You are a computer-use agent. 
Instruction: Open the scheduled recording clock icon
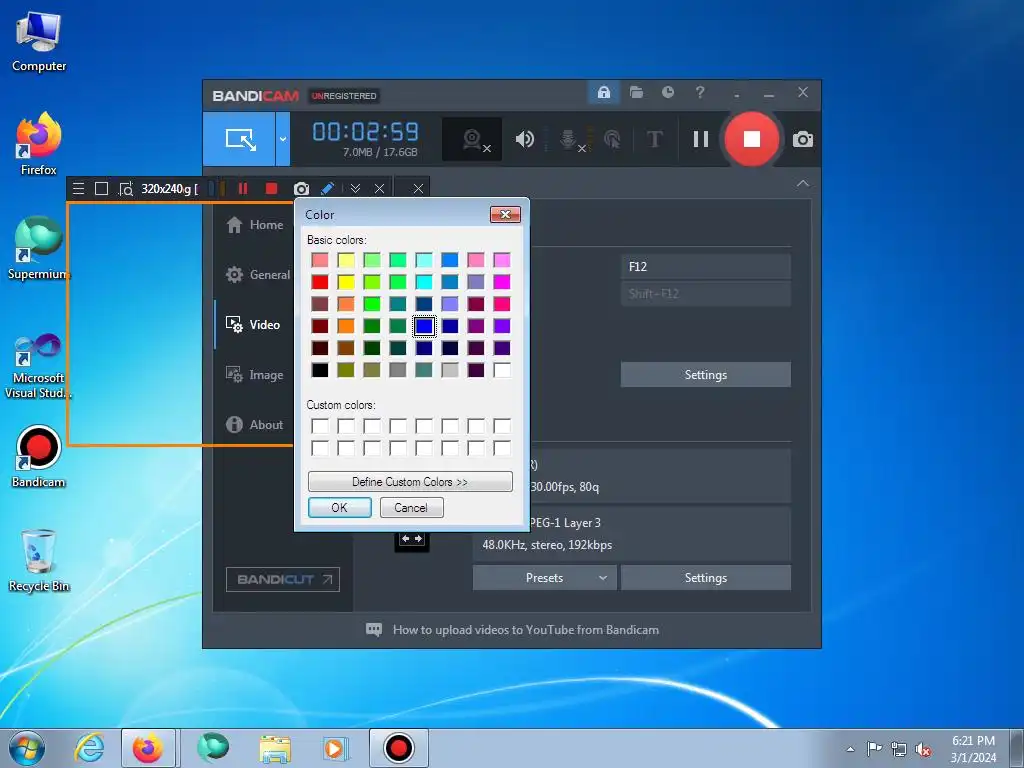tap(667, 93)
